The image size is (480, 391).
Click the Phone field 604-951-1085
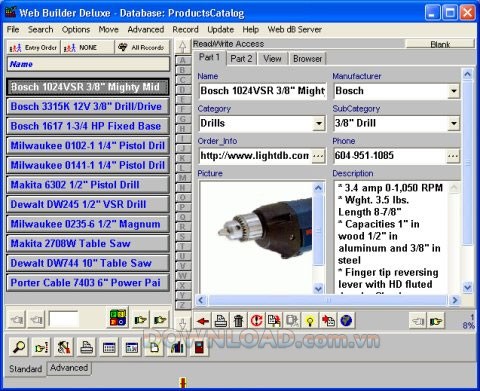coord(390,156)
